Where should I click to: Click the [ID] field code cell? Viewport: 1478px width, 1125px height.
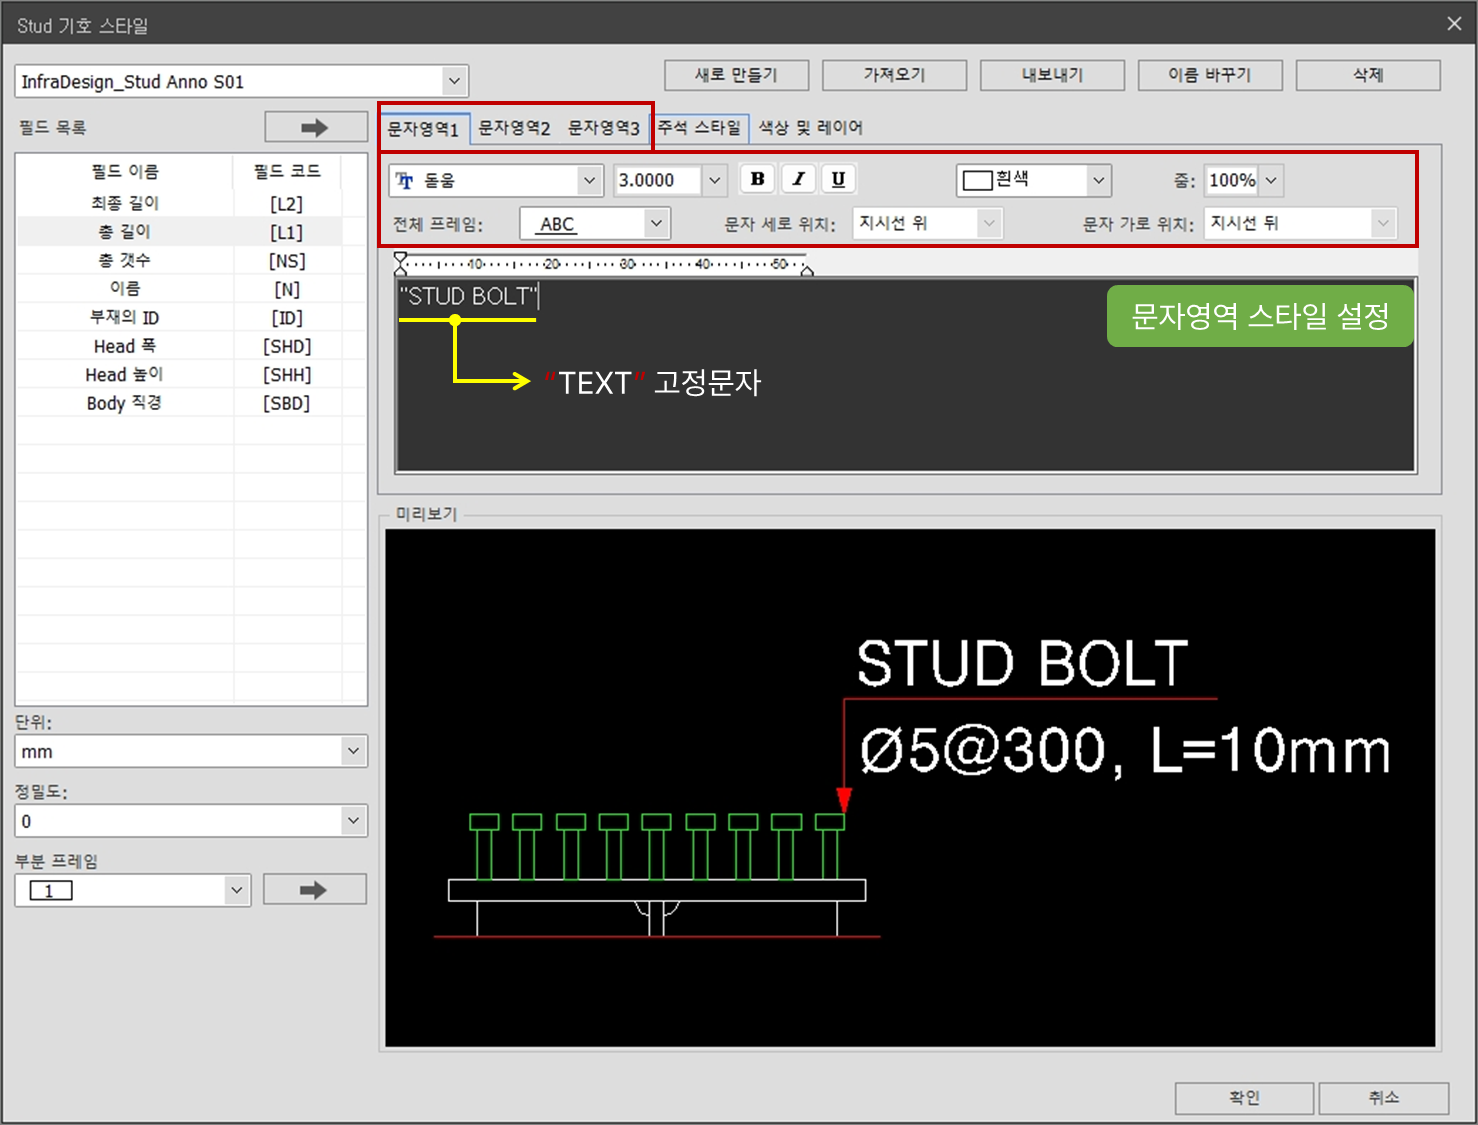pyautogui.click(x=287, y=318)
